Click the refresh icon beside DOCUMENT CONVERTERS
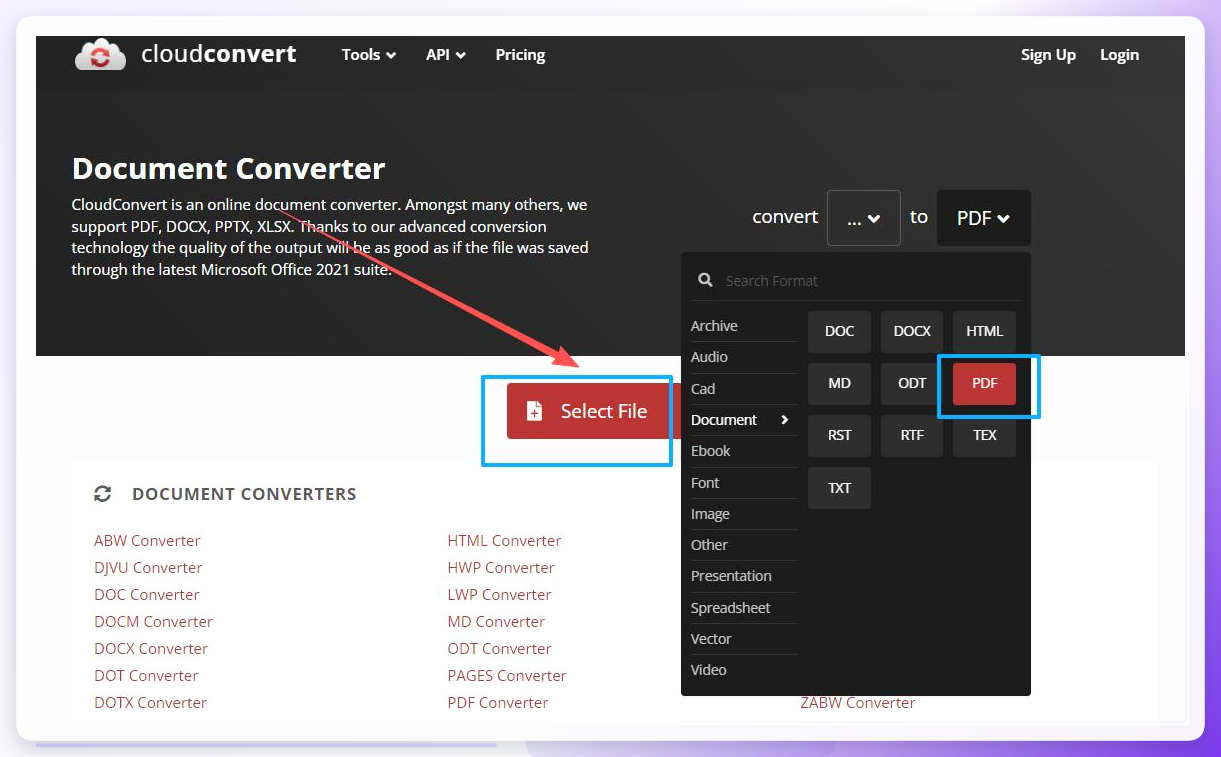The image size is (1221, 757). tap(102, 494)
